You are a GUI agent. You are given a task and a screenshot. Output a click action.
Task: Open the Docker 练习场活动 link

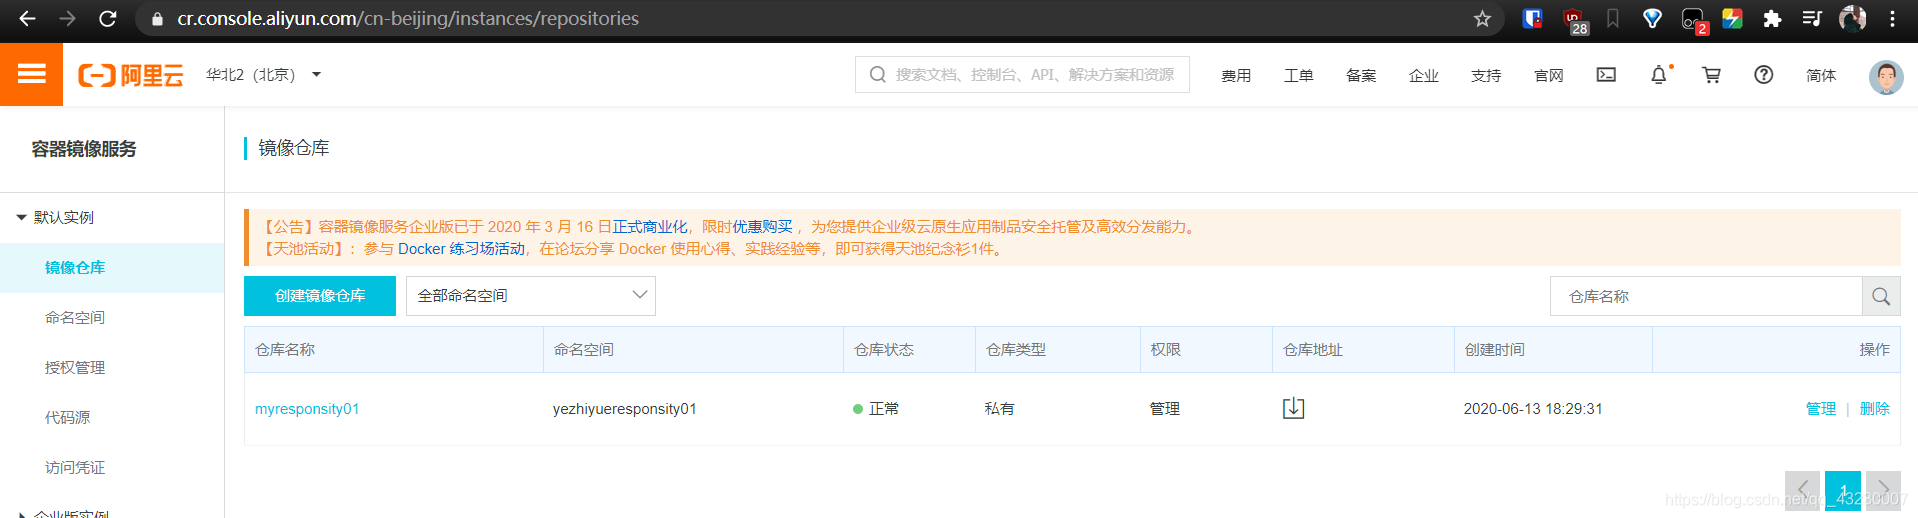point(461,249)
